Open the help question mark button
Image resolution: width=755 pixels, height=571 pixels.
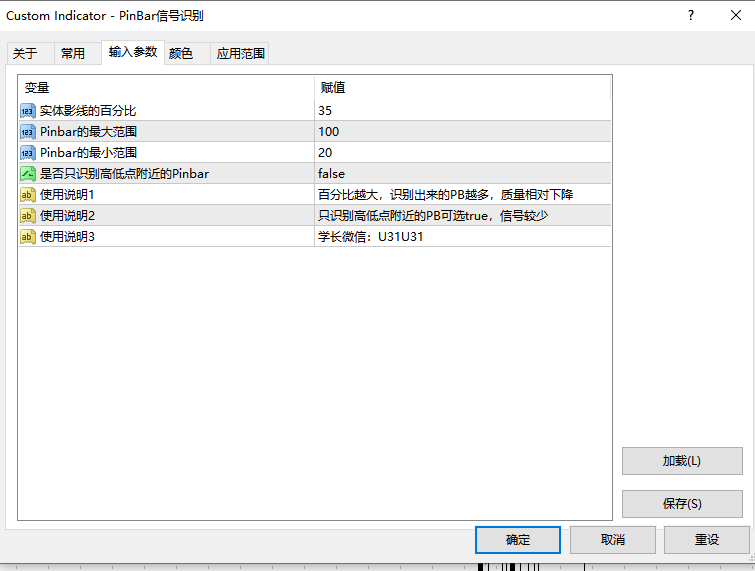(691, 15)
